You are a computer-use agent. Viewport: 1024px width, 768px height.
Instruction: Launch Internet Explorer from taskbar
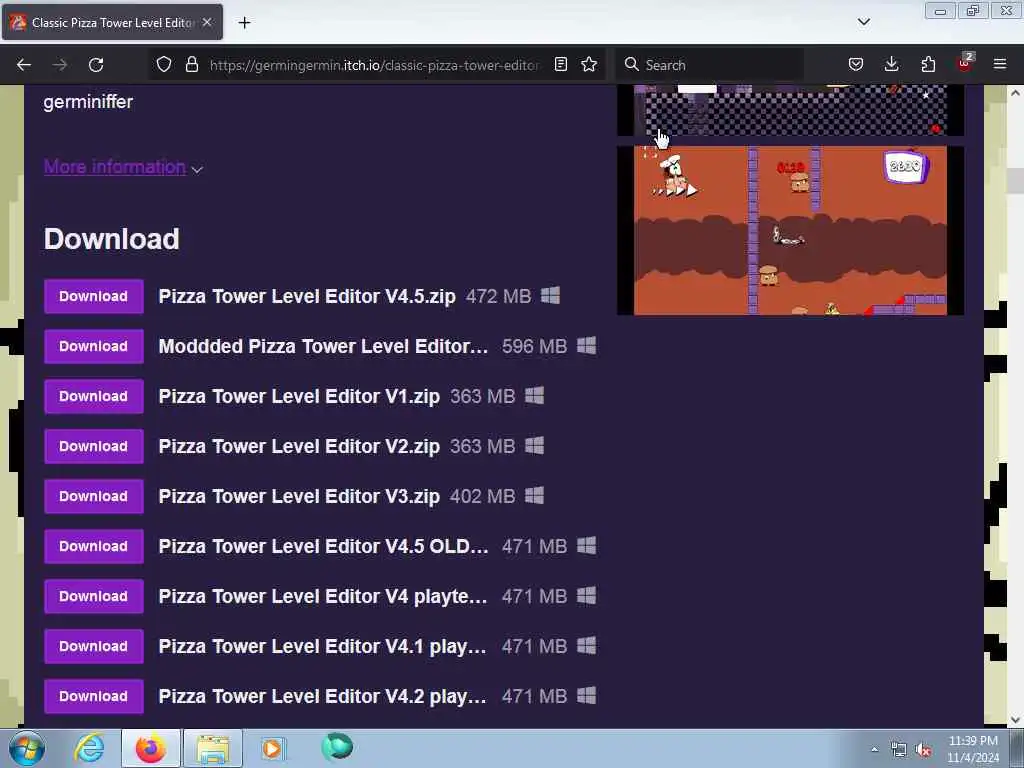tap(89, 748)
